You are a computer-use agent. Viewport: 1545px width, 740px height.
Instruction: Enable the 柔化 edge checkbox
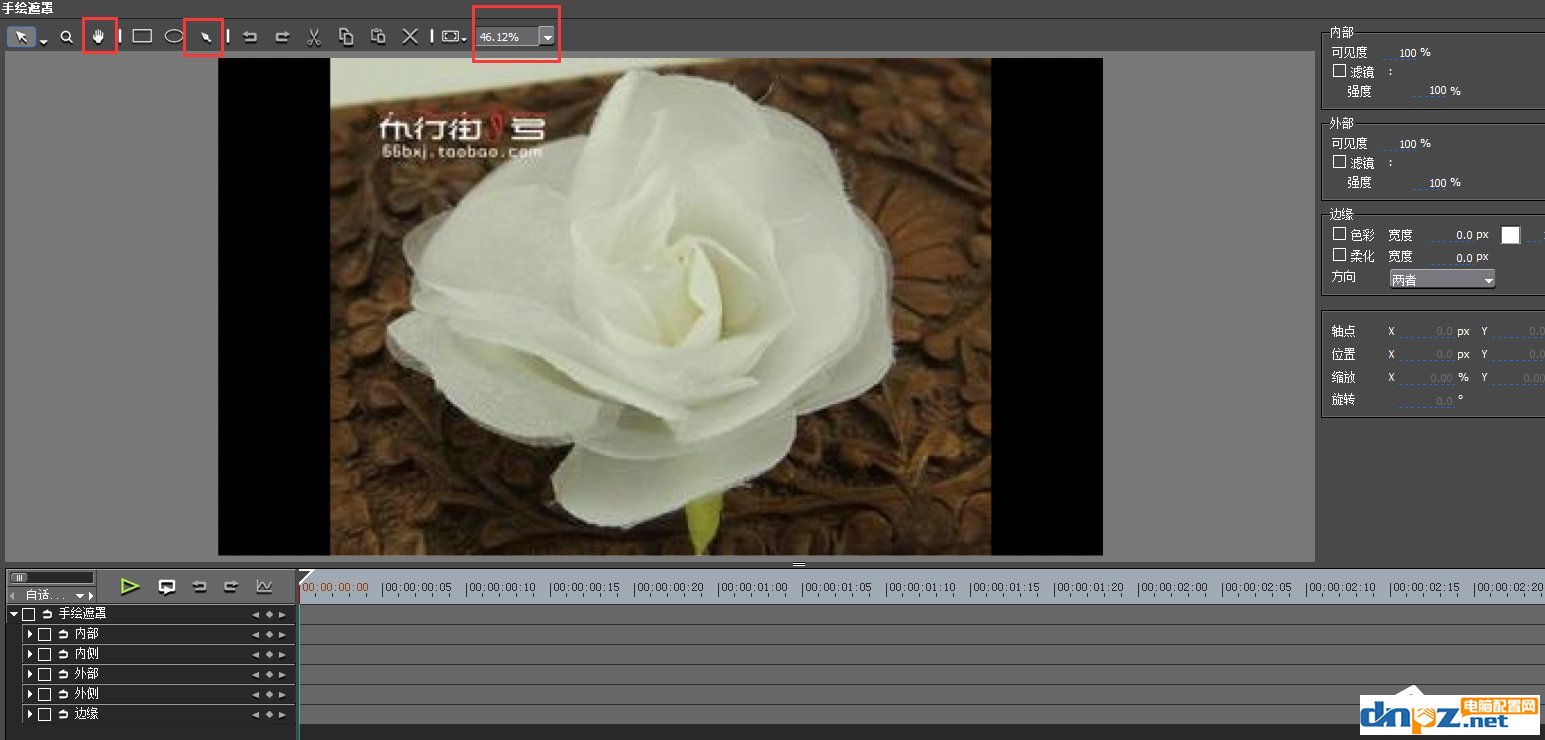pos(1340,255)
